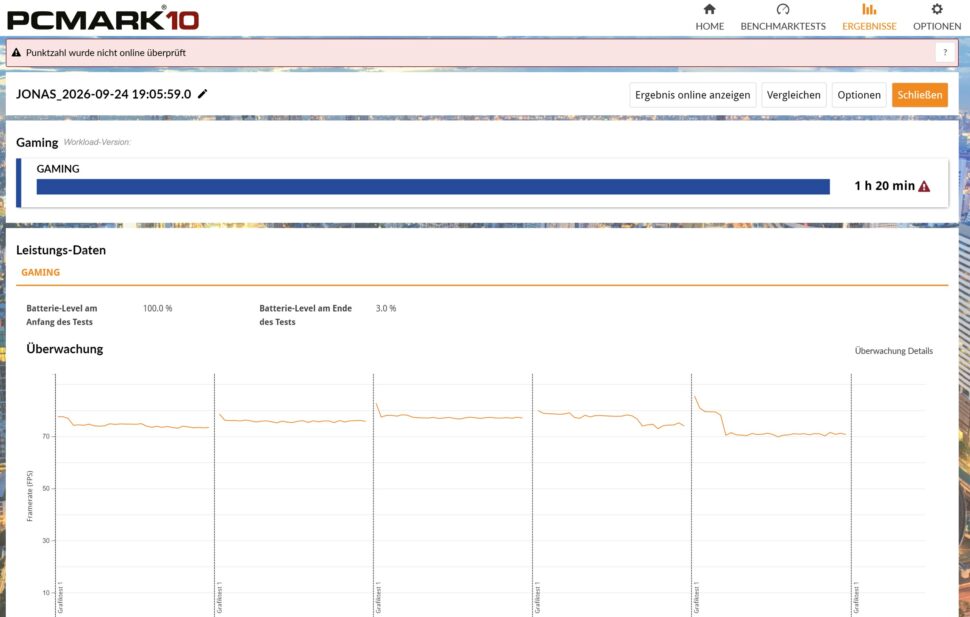The width and height of the screenshot is (970, 617).
Task: Open the Überwachung Details link
Action: [x=894, y=351]
